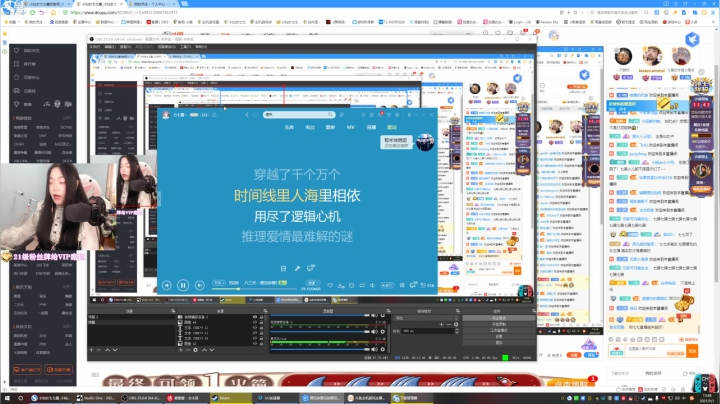Switch to the MV tab in music player
The width and height of the screenshot is (720, 404).
(x=350, y=127)
